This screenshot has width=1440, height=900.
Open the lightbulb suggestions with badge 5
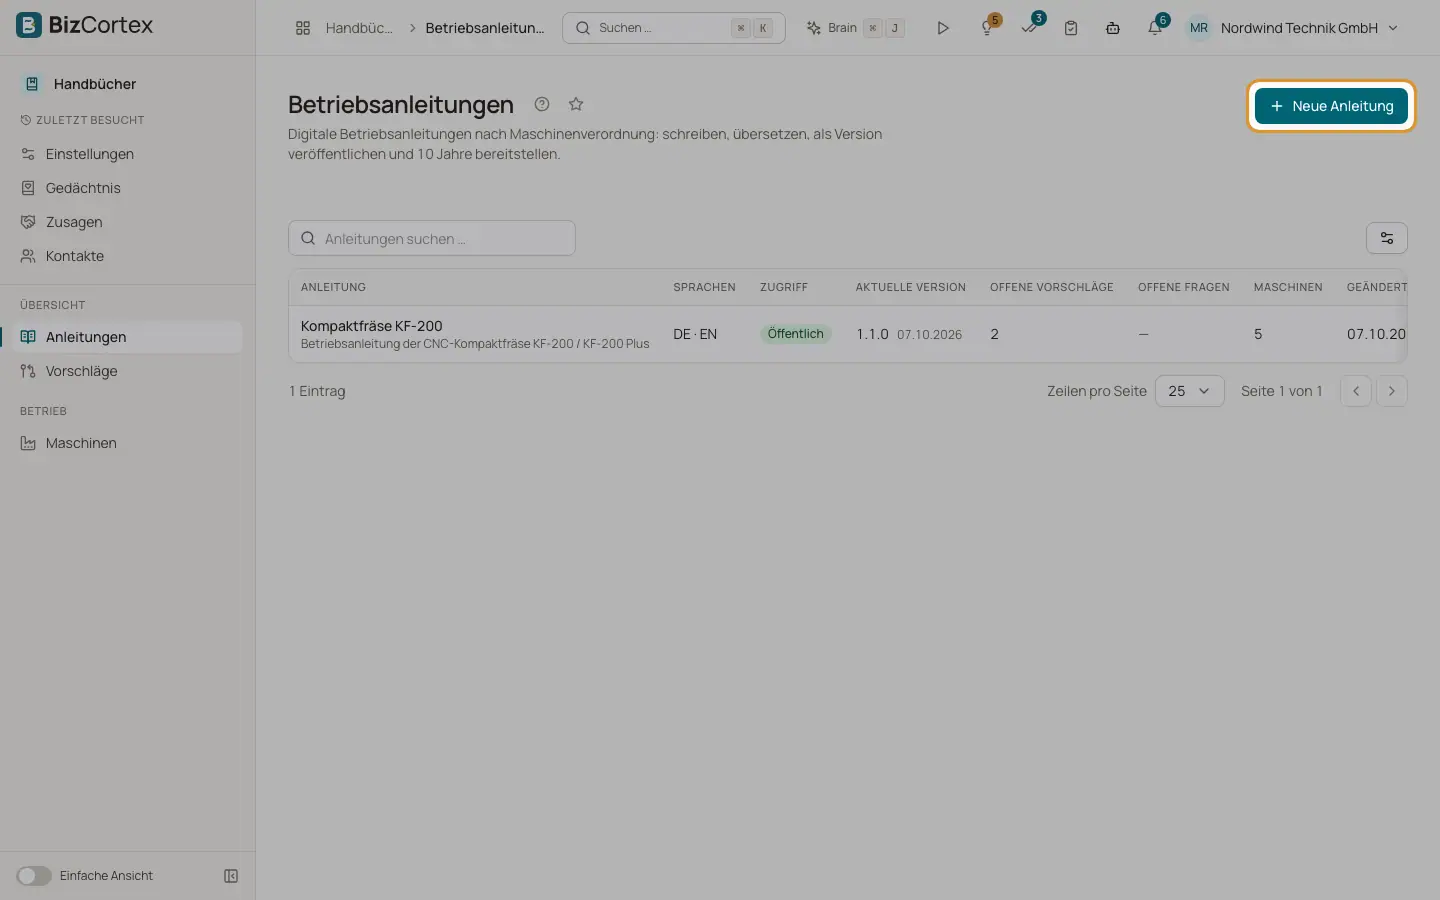tap(988, 27)
